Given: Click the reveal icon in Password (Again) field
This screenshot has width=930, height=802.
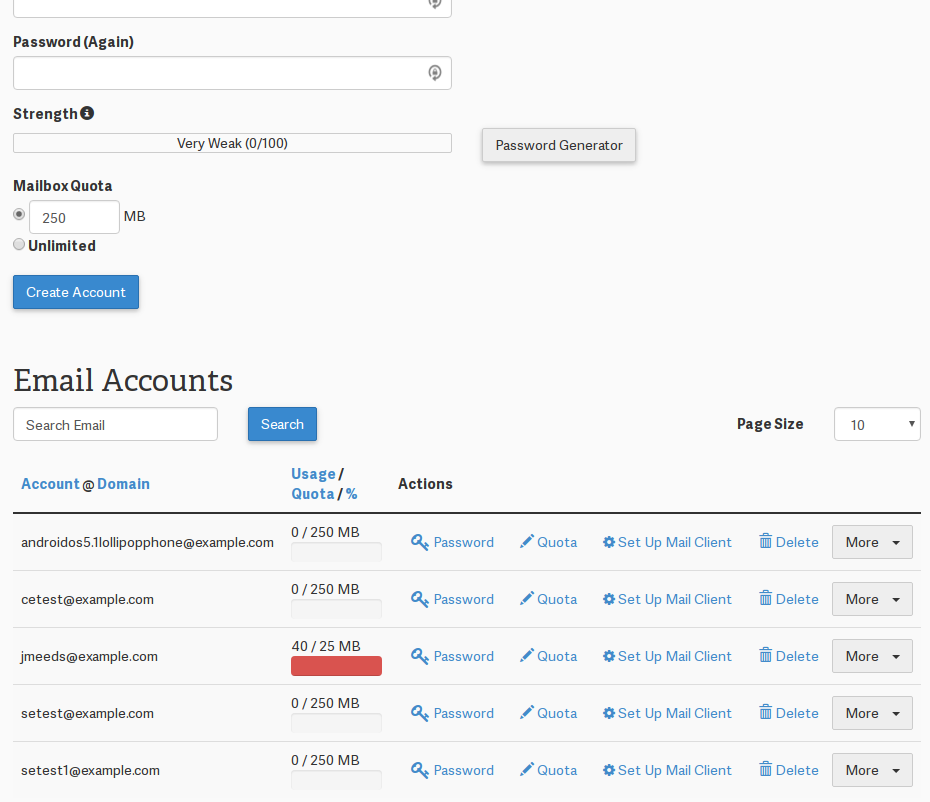Looking at the screenshot, I should 435,73.
